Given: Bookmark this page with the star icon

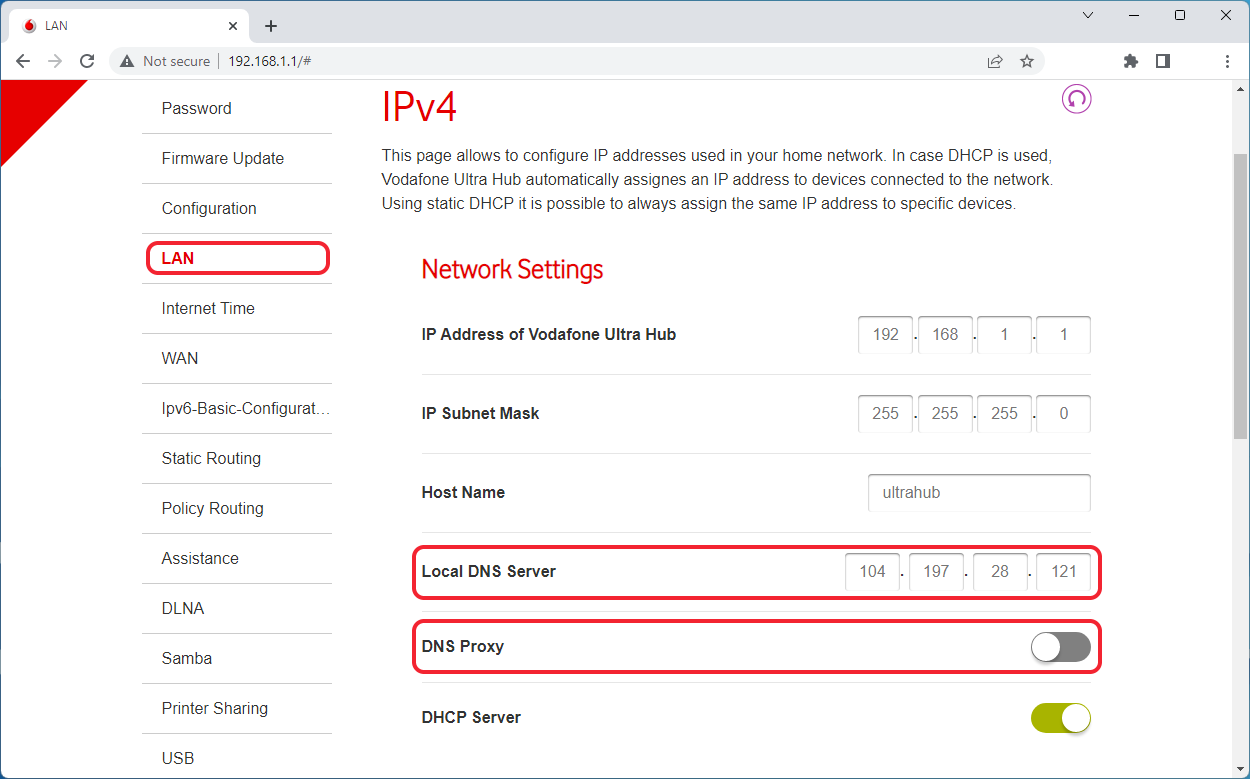Looking at the screenshot, I should point(1027,61).
